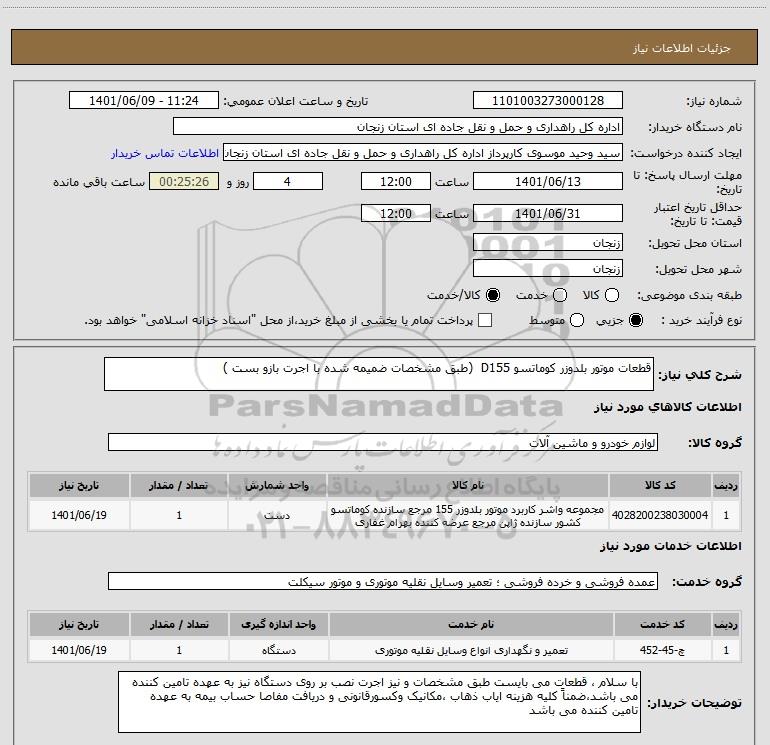Click service name تعمیر و نگهداری انواع وسایل
Viewport: 770px width, 745px height.
[471, 650]
